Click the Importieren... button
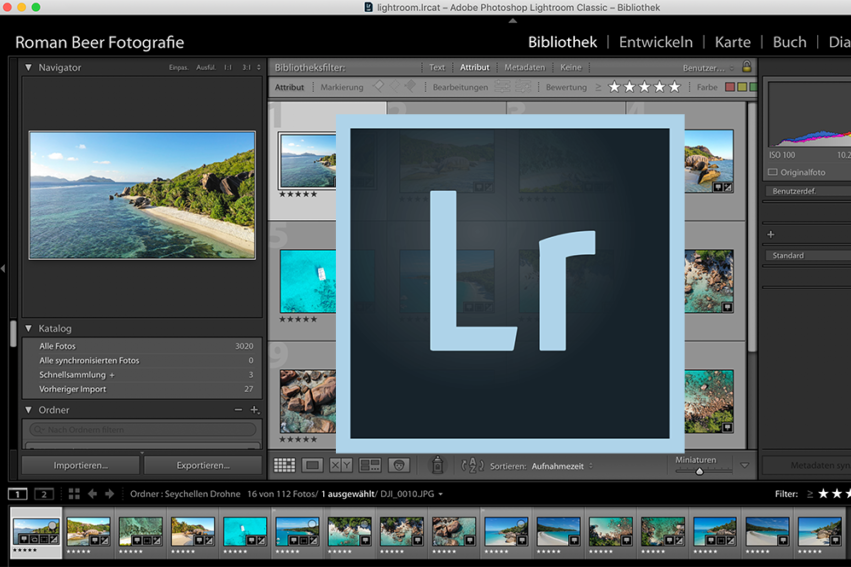Viewport: 851px width, 567px height. pos(80,465)
